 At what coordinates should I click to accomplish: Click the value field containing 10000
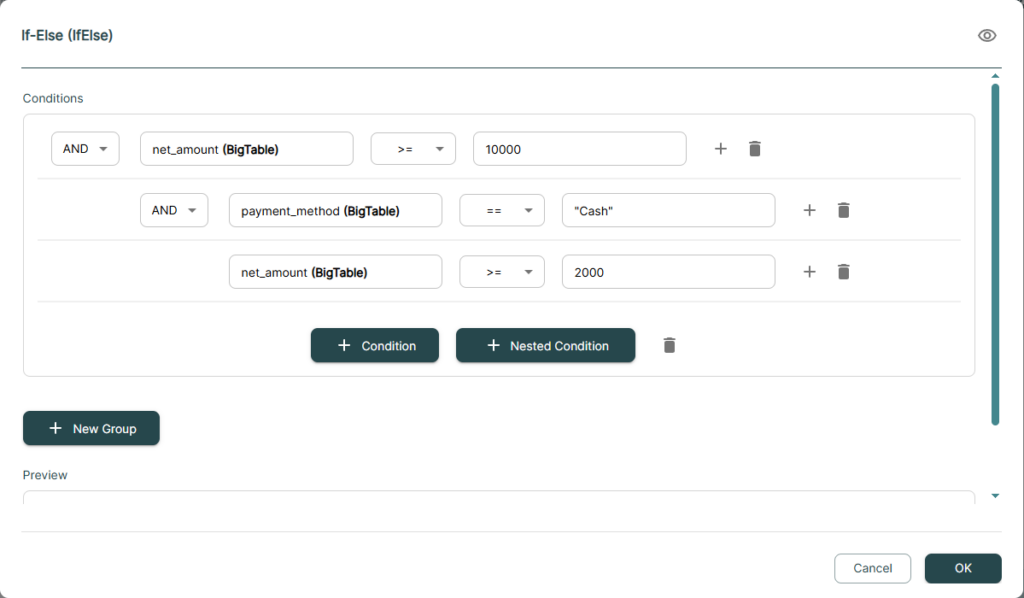[580, 149]
